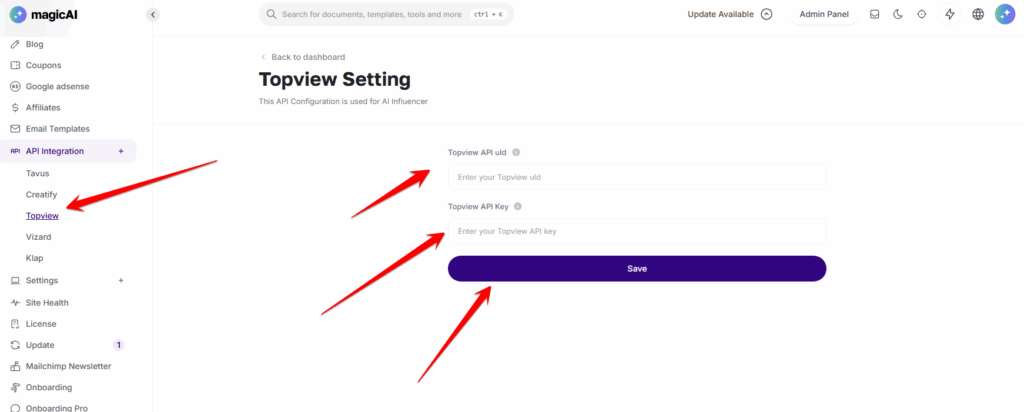This screenshot has width=1024, height=412.
Task: Expand the Settings menu plus icon
Action: pyautogui.click(x=120, y=280)
